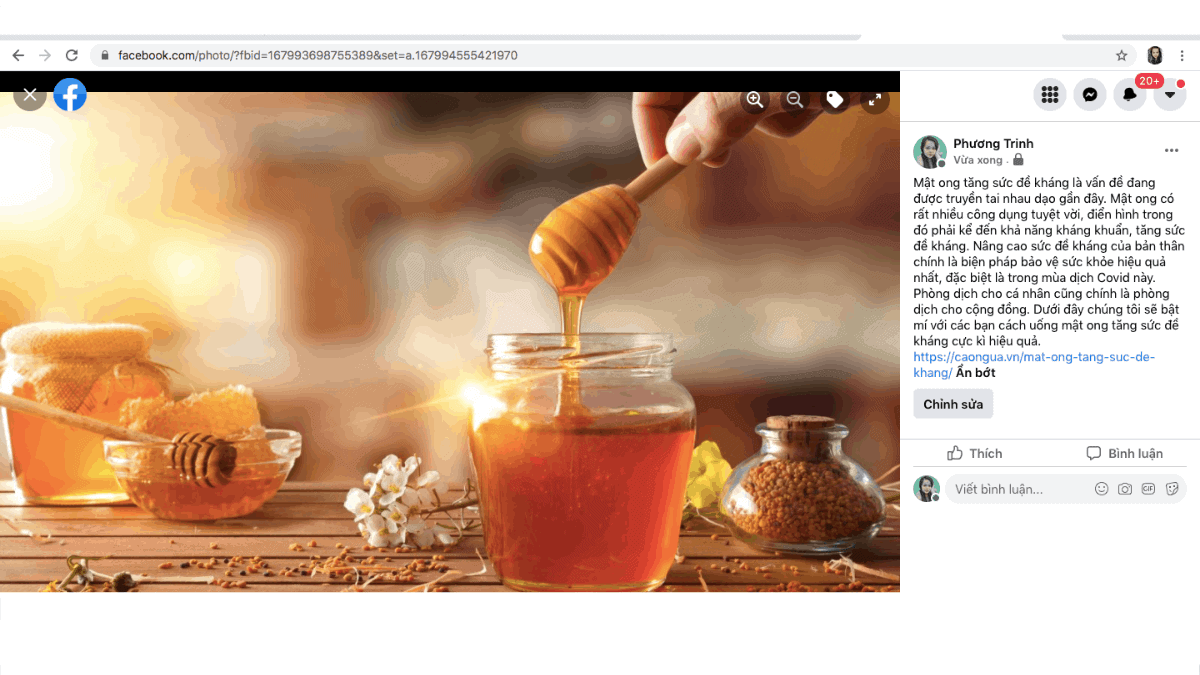Open the caongua.vn article link
The height and width of the screenshot is (675, 1200).
click(1033, 357)
